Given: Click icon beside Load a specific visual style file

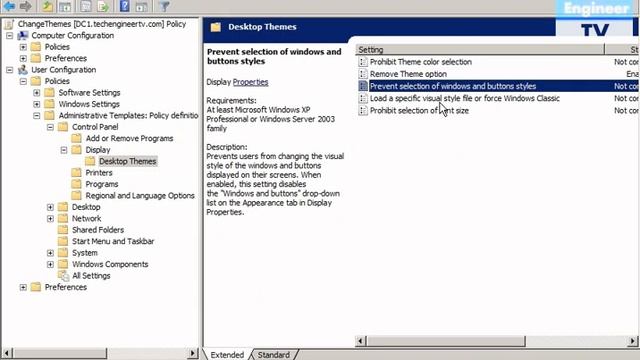Looking at the screenshot, I should pos(363,98).
